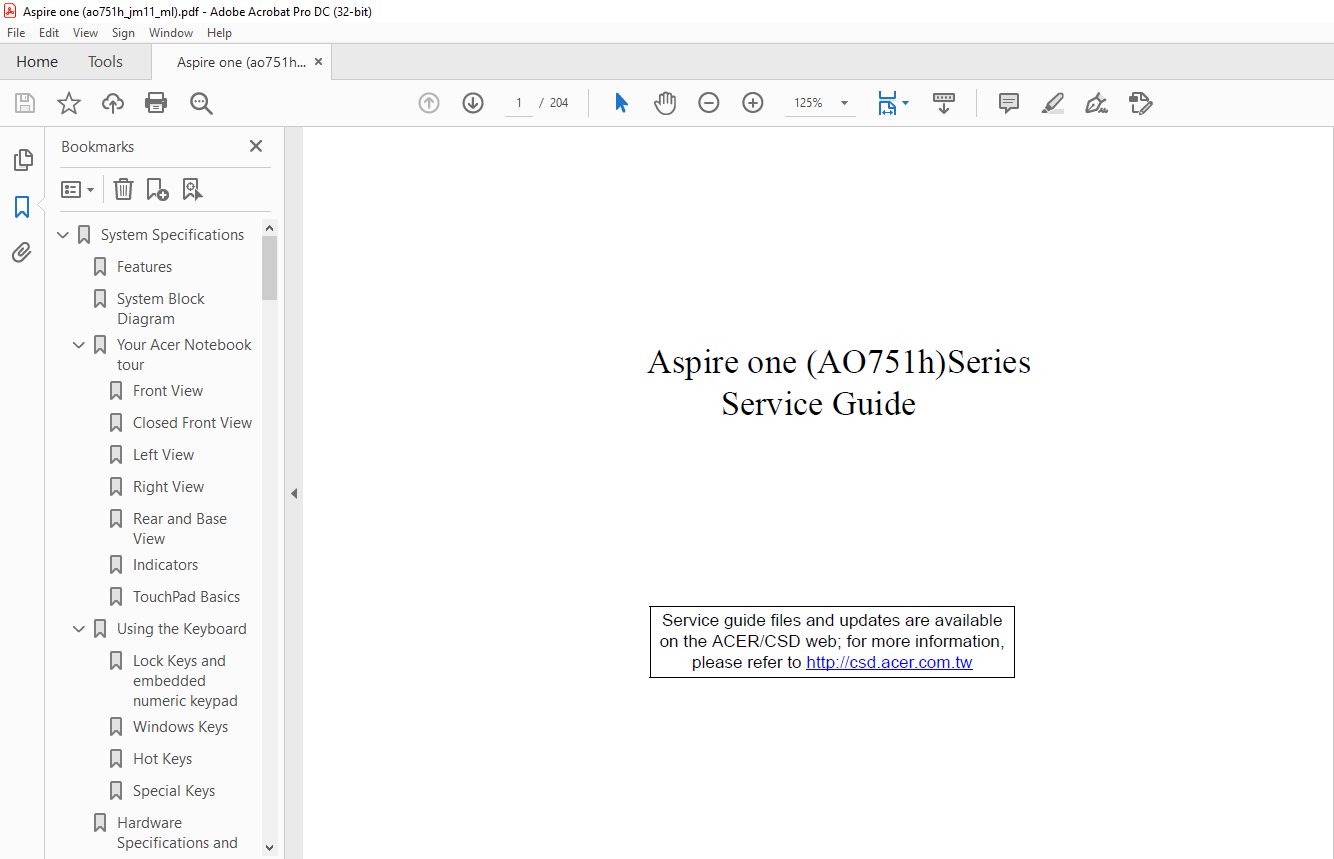Open the Windows Keys bookmark
Image resolution: width=1334 pixels, height=859 pixels.
click(180, 727)
